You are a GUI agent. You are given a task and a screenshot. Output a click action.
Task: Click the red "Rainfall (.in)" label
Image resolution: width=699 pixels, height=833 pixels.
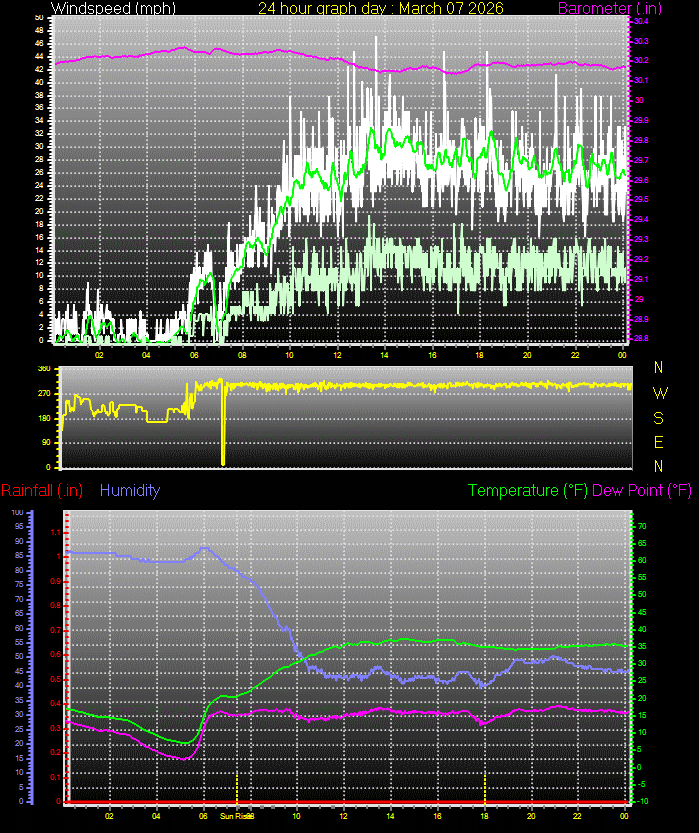tap(42, 490)
